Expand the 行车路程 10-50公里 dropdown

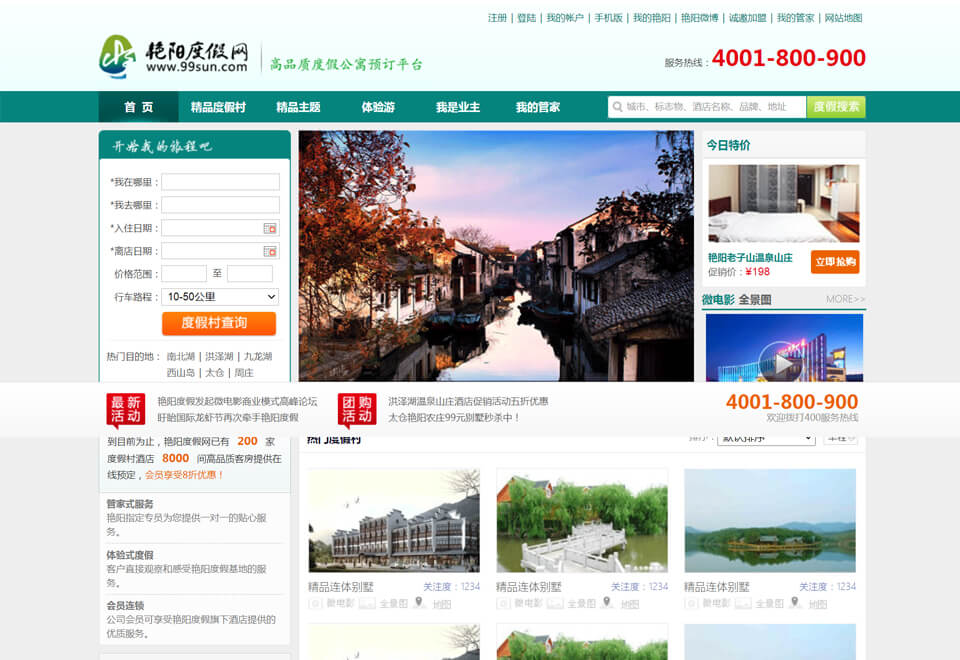click(220, 297)
